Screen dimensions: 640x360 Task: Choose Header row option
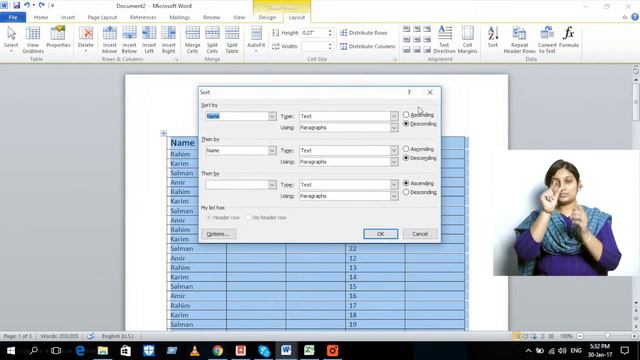click(223, 218)
